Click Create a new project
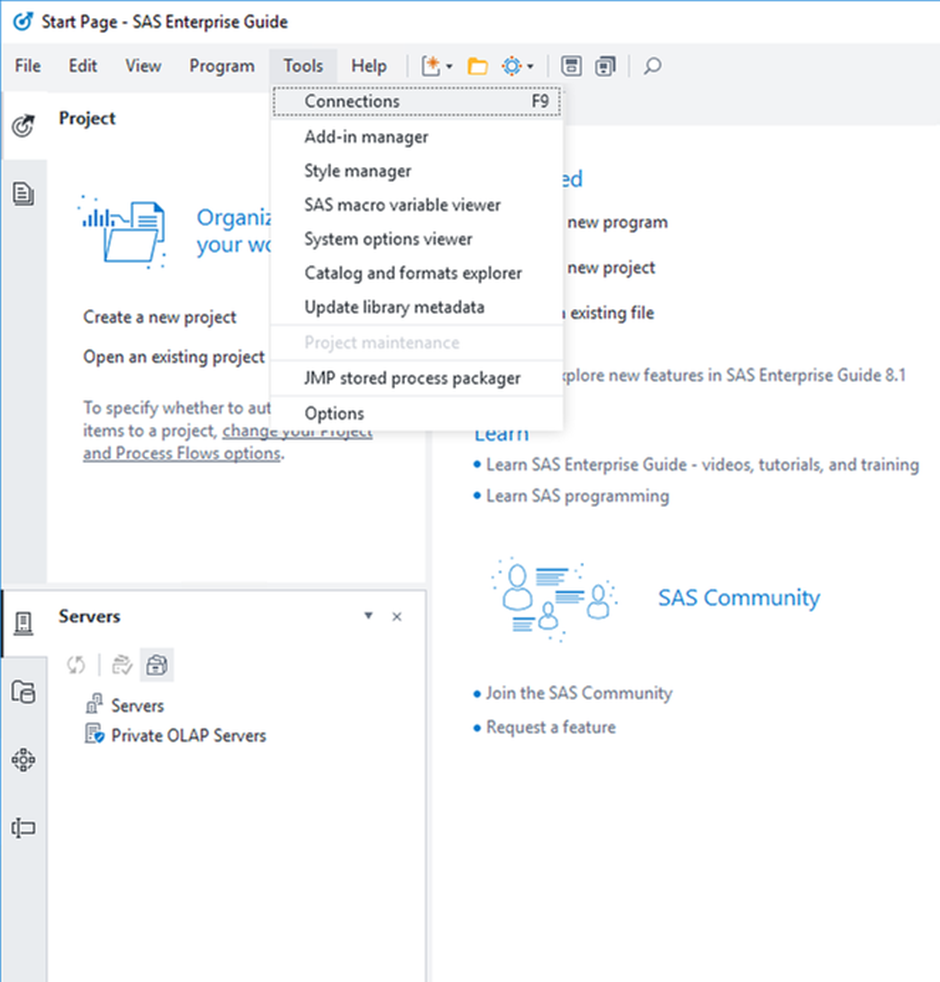Viewport: 940px width, 982px height. click(x=160, y=317)
